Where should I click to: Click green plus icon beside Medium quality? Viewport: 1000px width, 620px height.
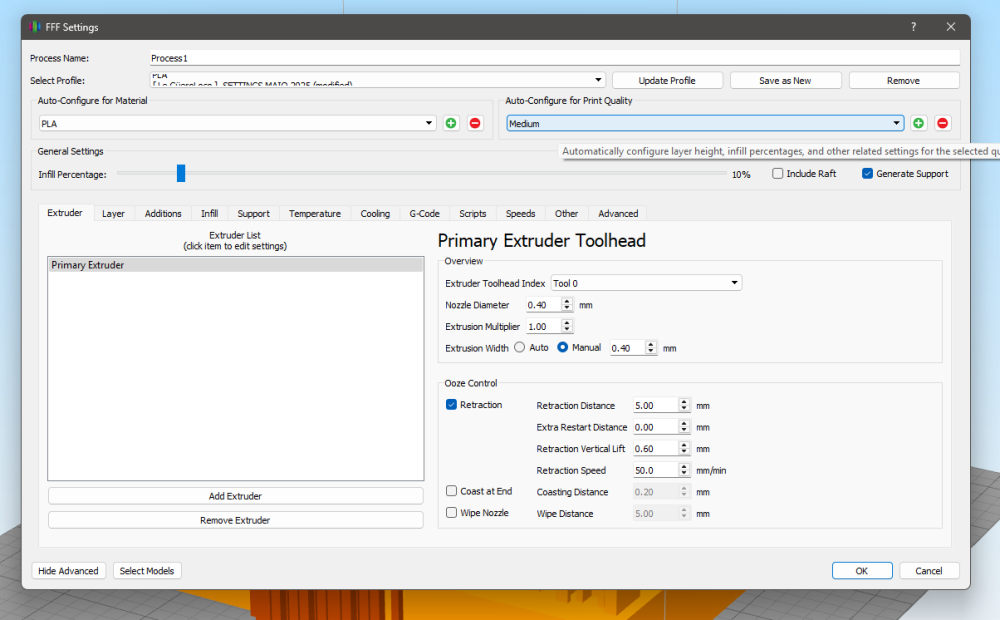[x=918, y=123]
